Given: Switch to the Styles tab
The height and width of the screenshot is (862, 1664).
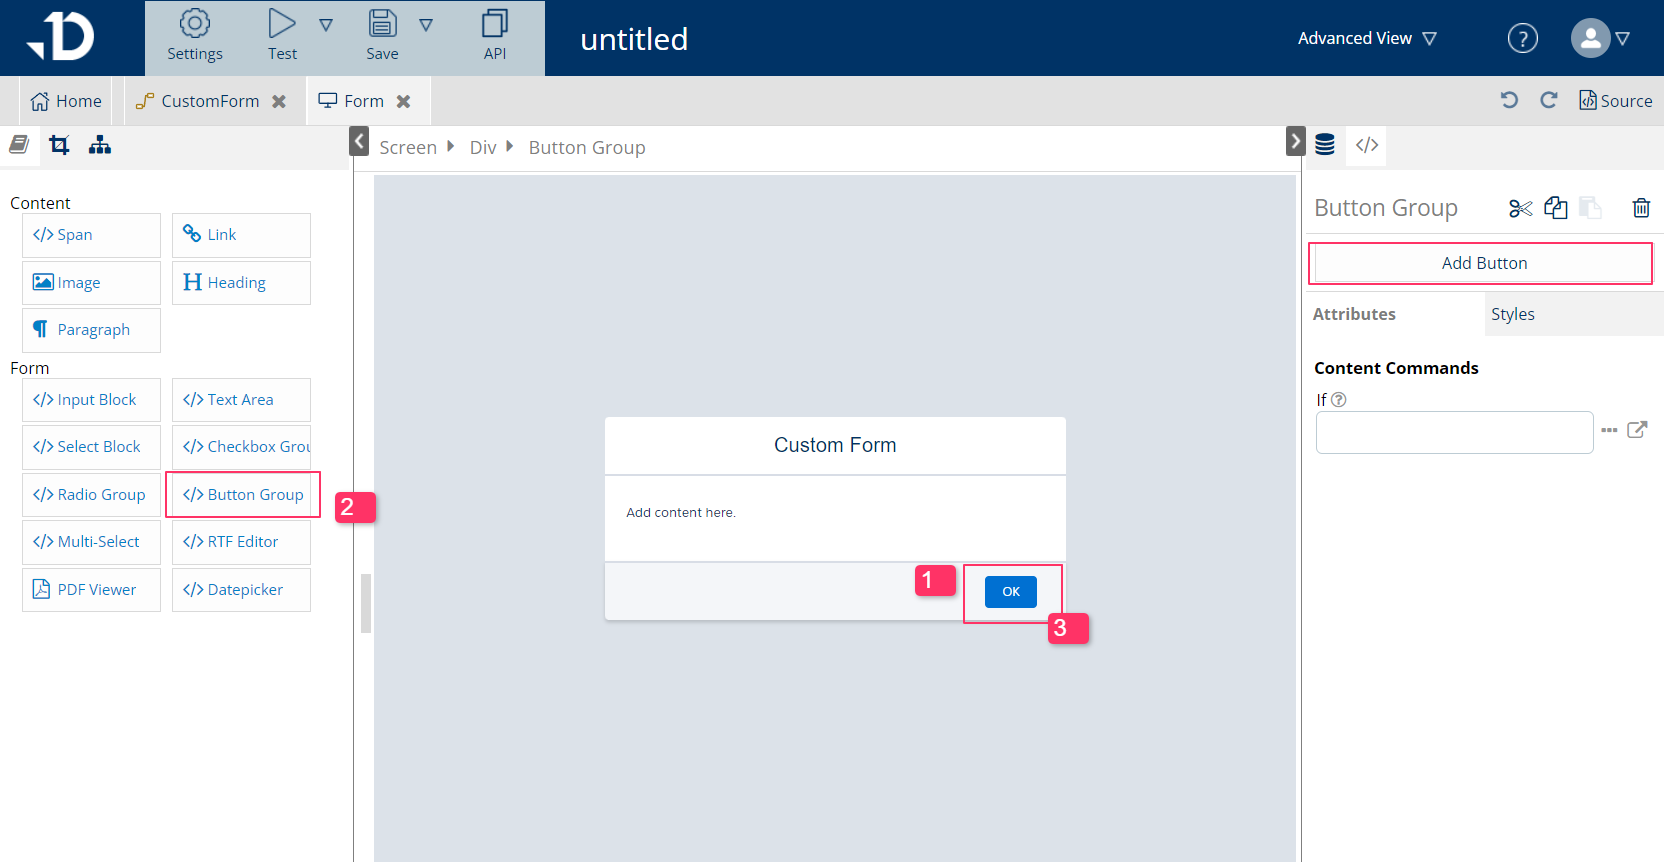Looking at the screenshot, I should pos(1513,313).
